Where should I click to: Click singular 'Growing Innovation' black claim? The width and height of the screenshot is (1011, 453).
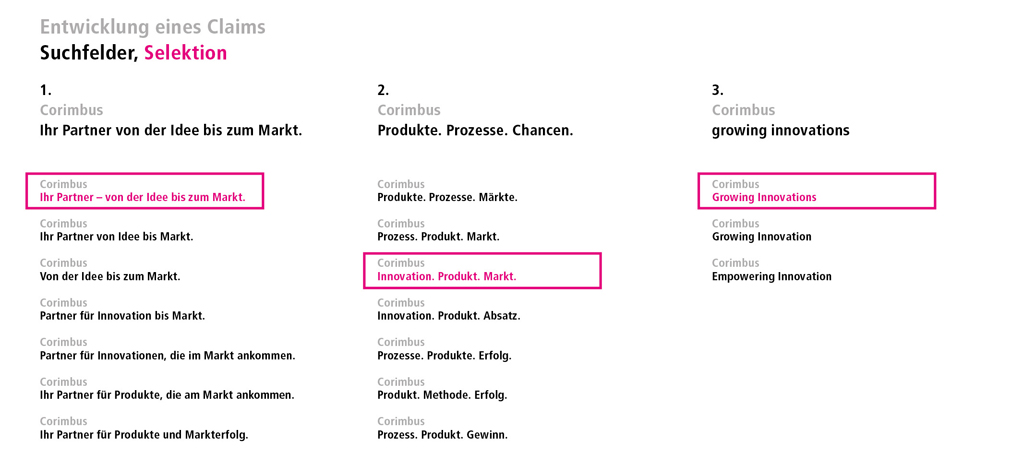(x=761, y=236)
